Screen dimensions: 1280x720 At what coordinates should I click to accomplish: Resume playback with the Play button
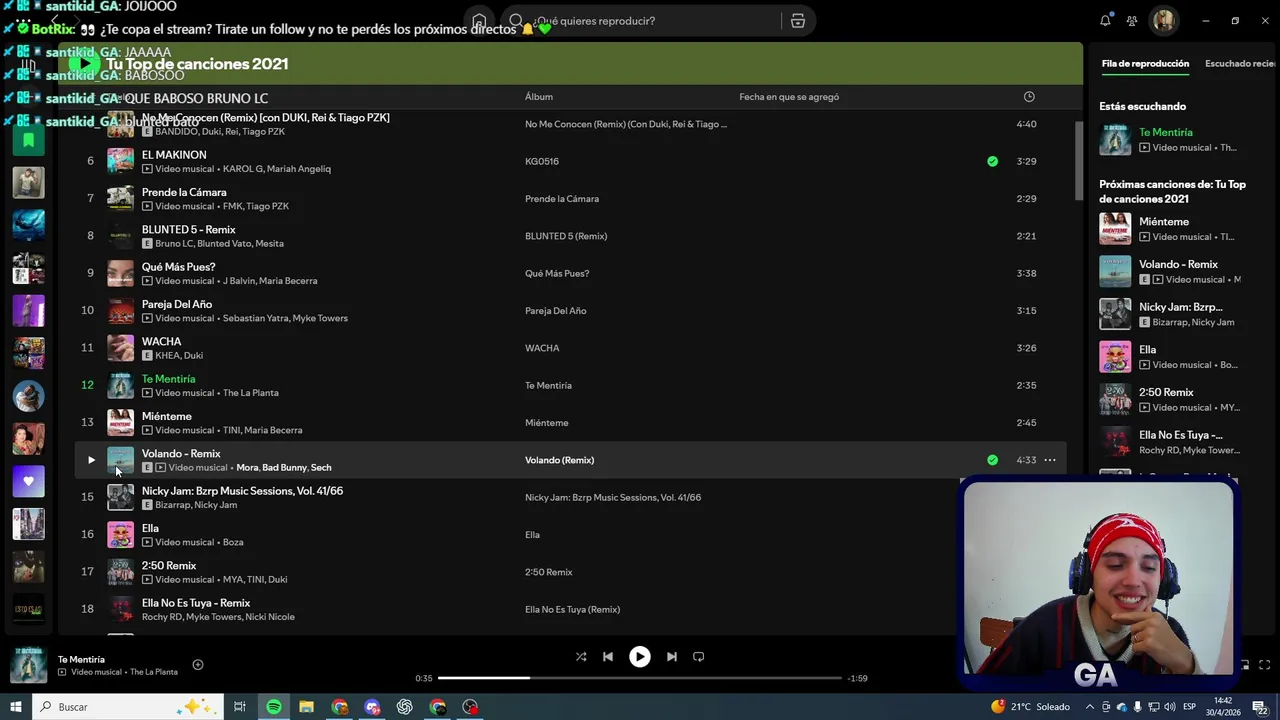[x=640, y=657]
